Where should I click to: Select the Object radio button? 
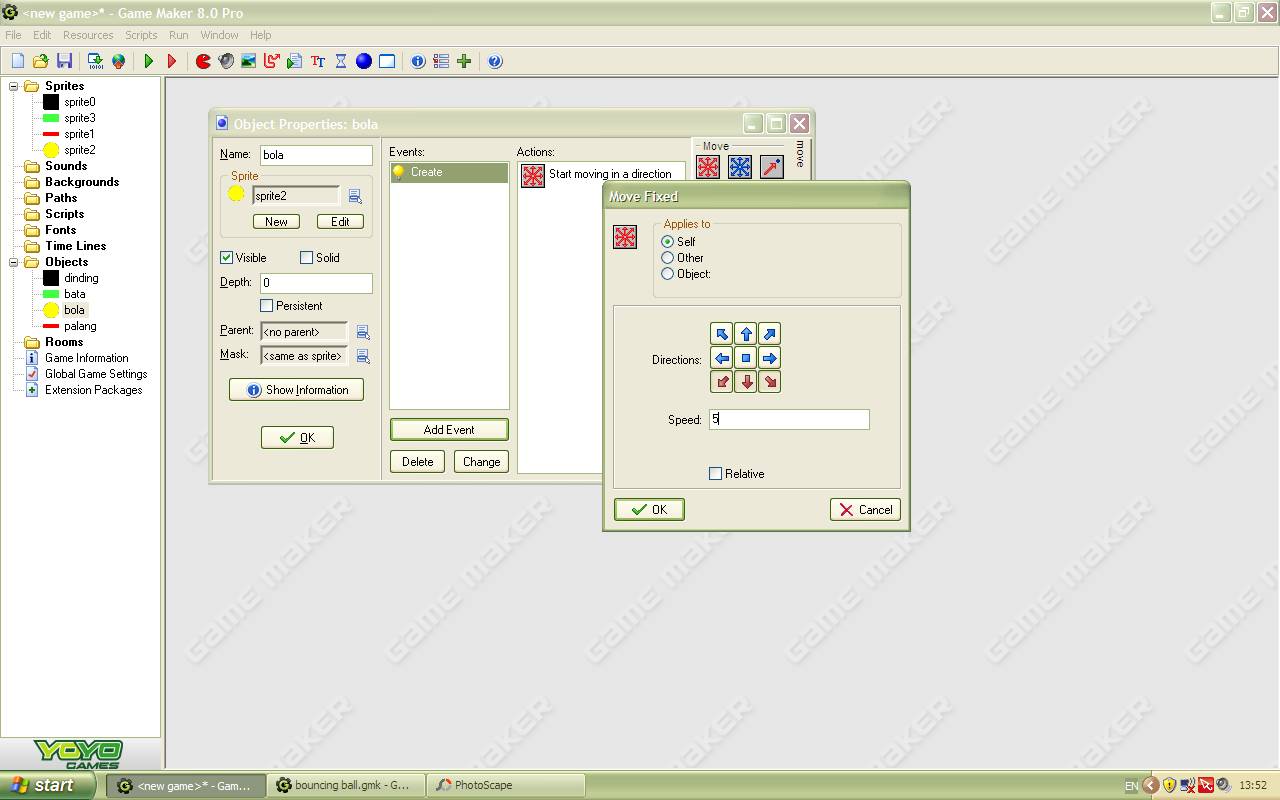(x=668, y=274)
